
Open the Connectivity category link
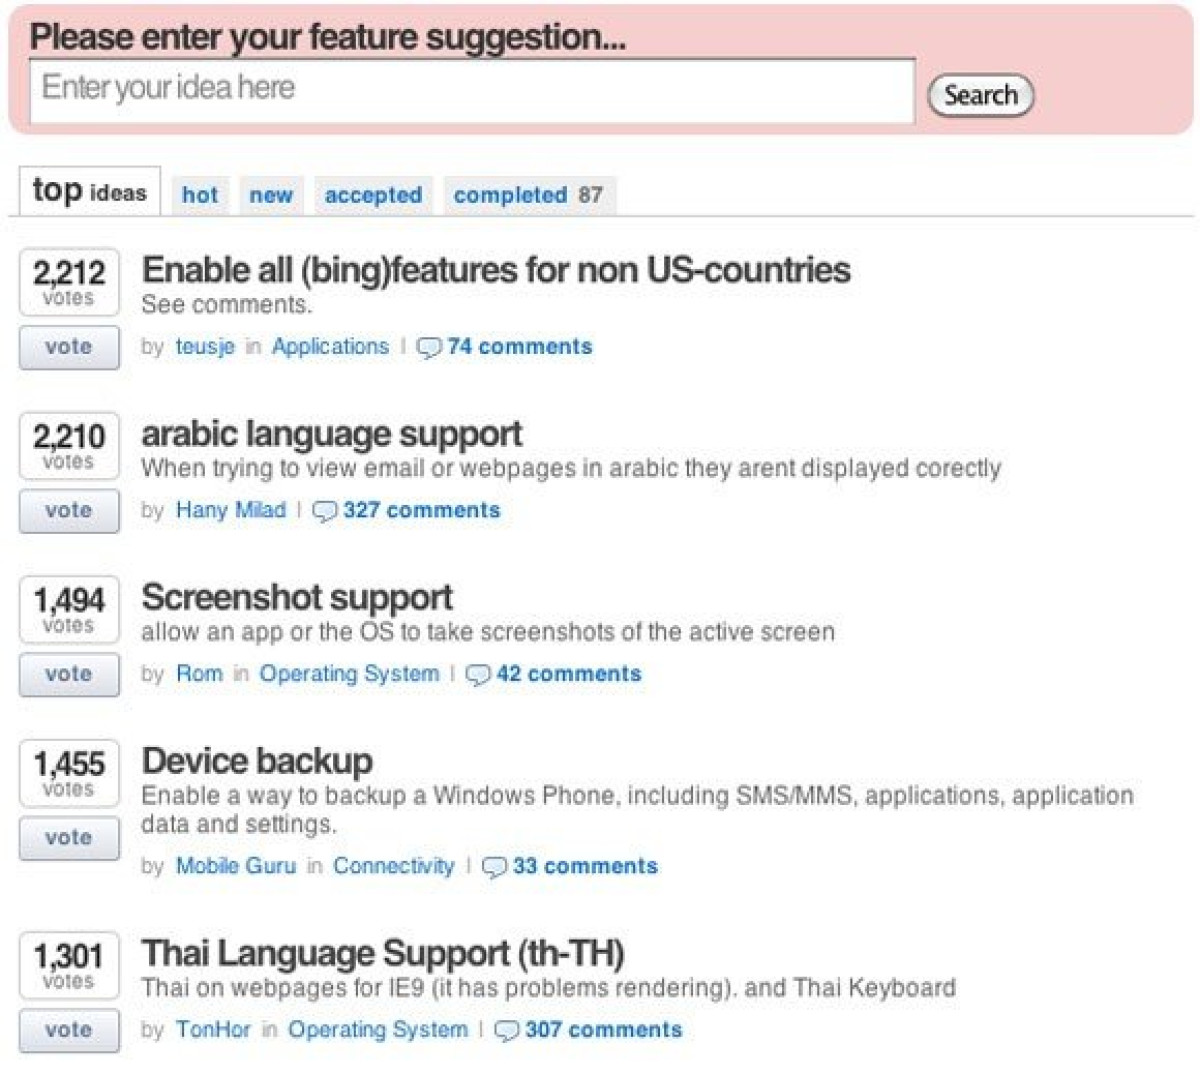tap(393, 866)
